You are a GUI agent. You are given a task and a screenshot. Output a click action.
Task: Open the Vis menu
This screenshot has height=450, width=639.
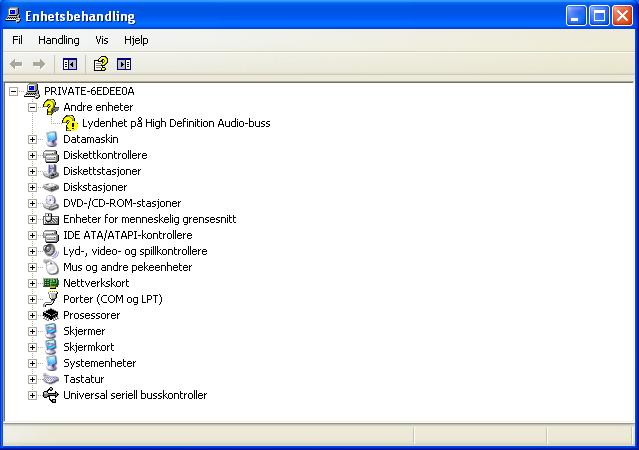point(101,40)
